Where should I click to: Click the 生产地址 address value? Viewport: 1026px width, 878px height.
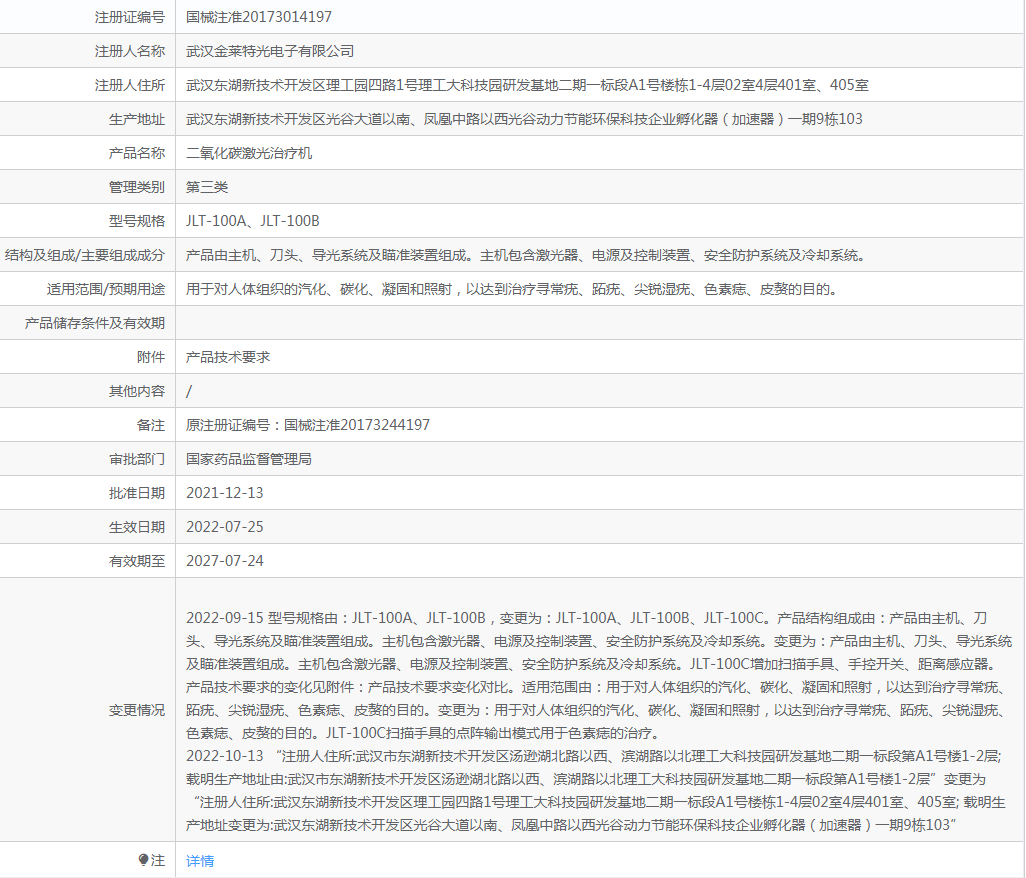[x=524, y=119]
